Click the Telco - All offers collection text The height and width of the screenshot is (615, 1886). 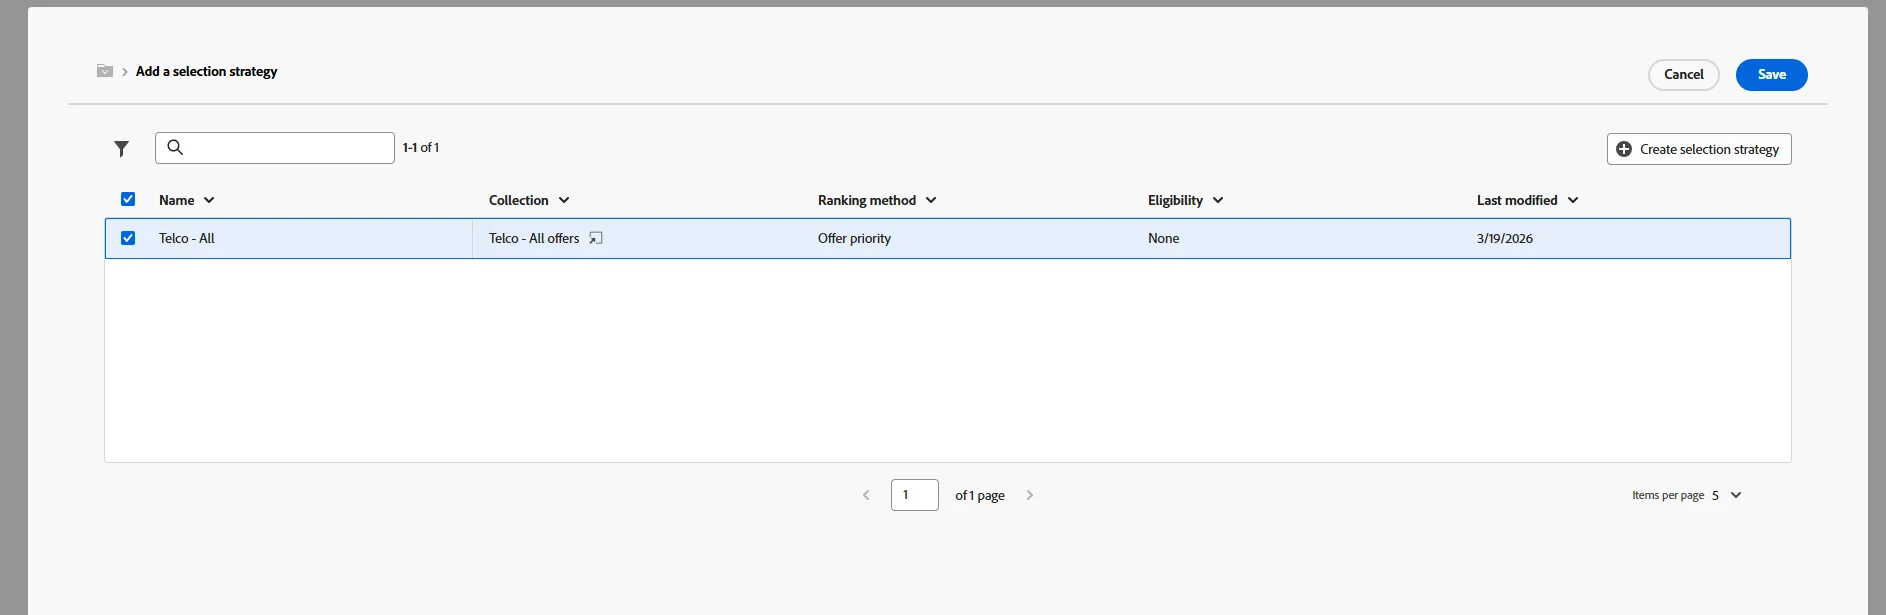click(x=534, y=238)
